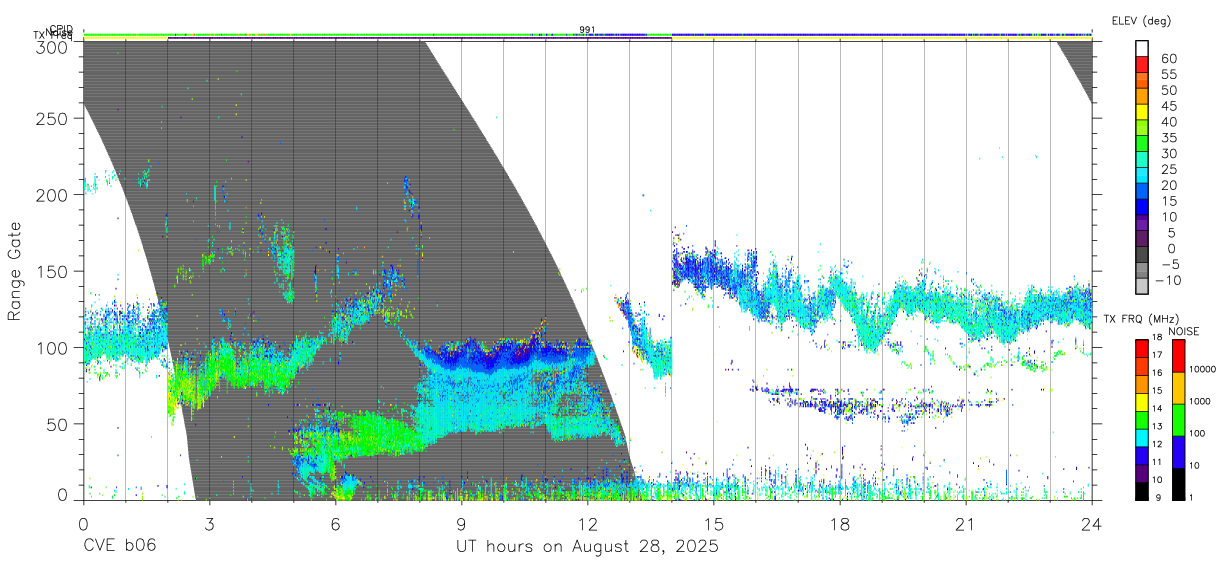Click the ELEV colorbar label '25'
The height and width of the screenshot is (567, 1228).
click(x=1168, y=170)
